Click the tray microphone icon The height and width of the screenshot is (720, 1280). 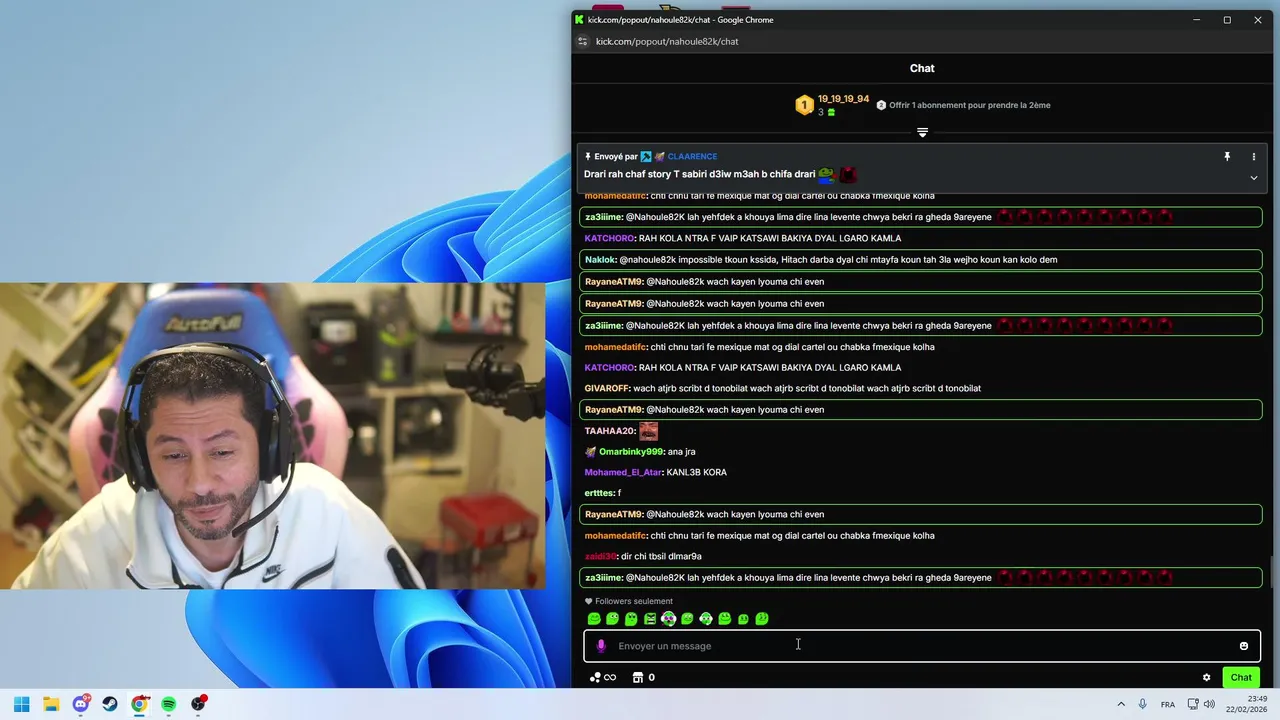1143,704
